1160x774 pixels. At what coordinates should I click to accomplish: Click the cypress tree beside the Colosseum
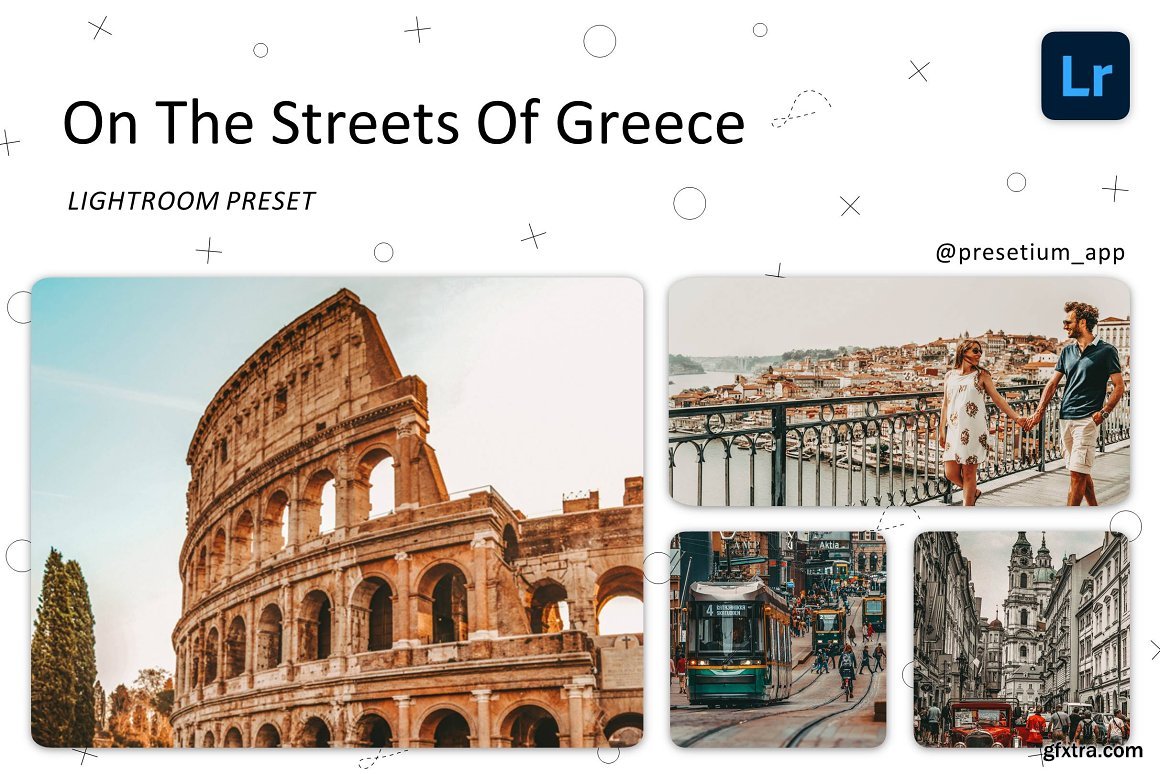click(64, 645)
